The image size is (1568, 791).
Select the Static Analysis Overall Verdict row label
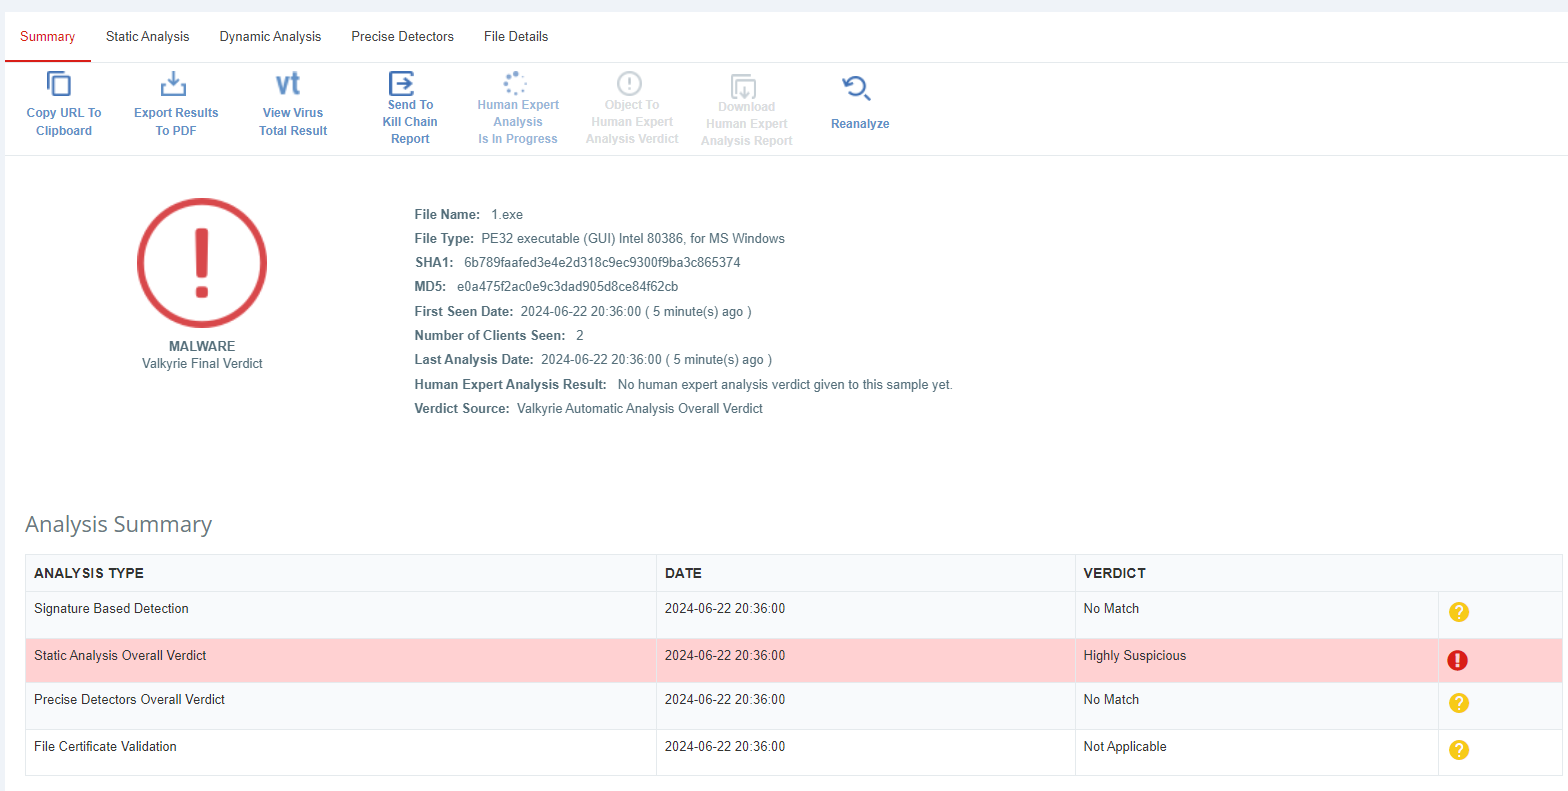tap(120, 656)
